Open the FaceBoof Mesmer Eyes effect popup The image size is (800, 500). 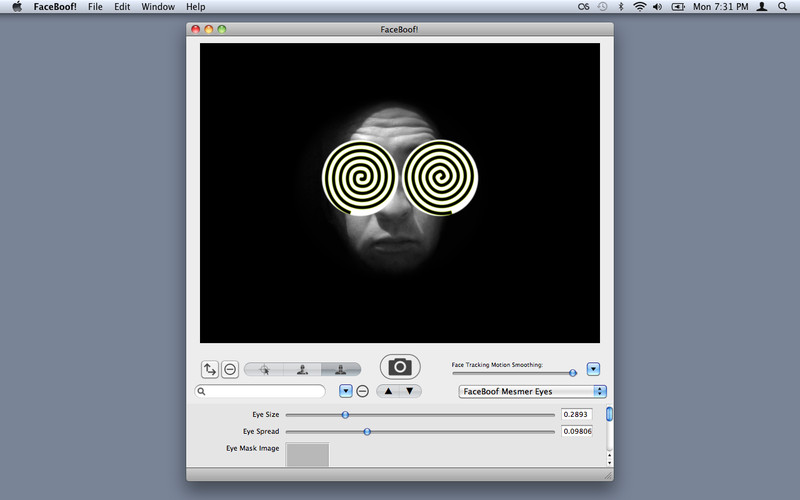[532, 391]
